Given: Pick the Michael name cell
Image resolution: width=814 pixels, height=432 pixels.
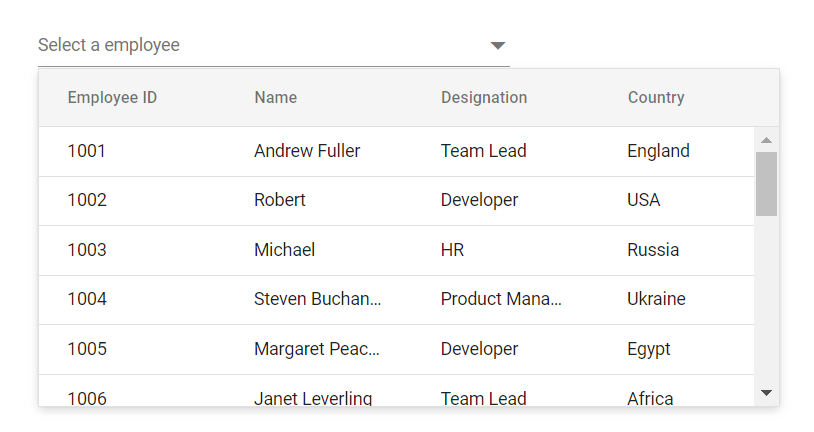Looking at the screenshot, I should pos(284,250).
